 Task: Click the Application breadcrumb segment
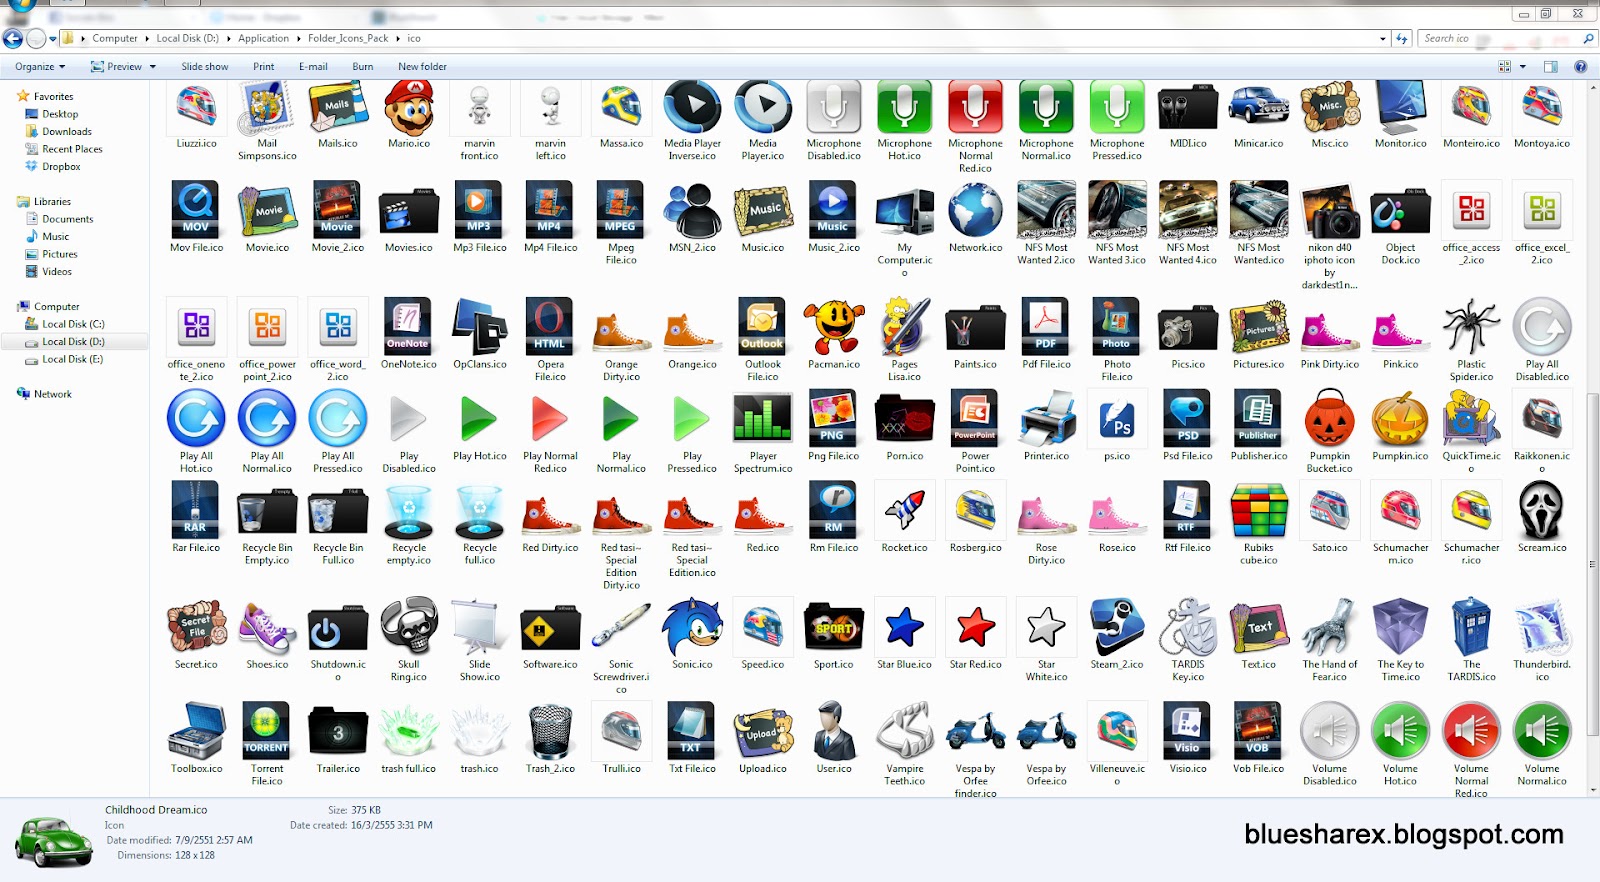coord(263,39)
